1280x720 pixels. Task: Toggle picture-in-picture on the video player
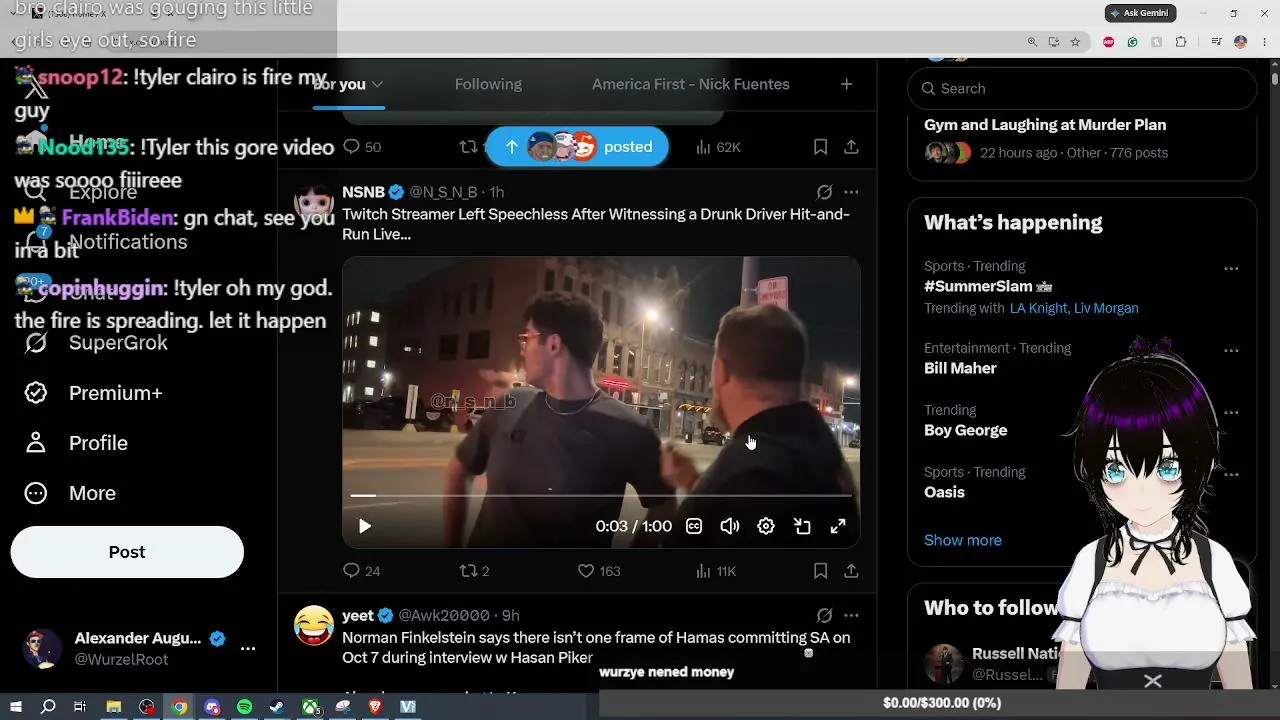[x=802, y=526]
